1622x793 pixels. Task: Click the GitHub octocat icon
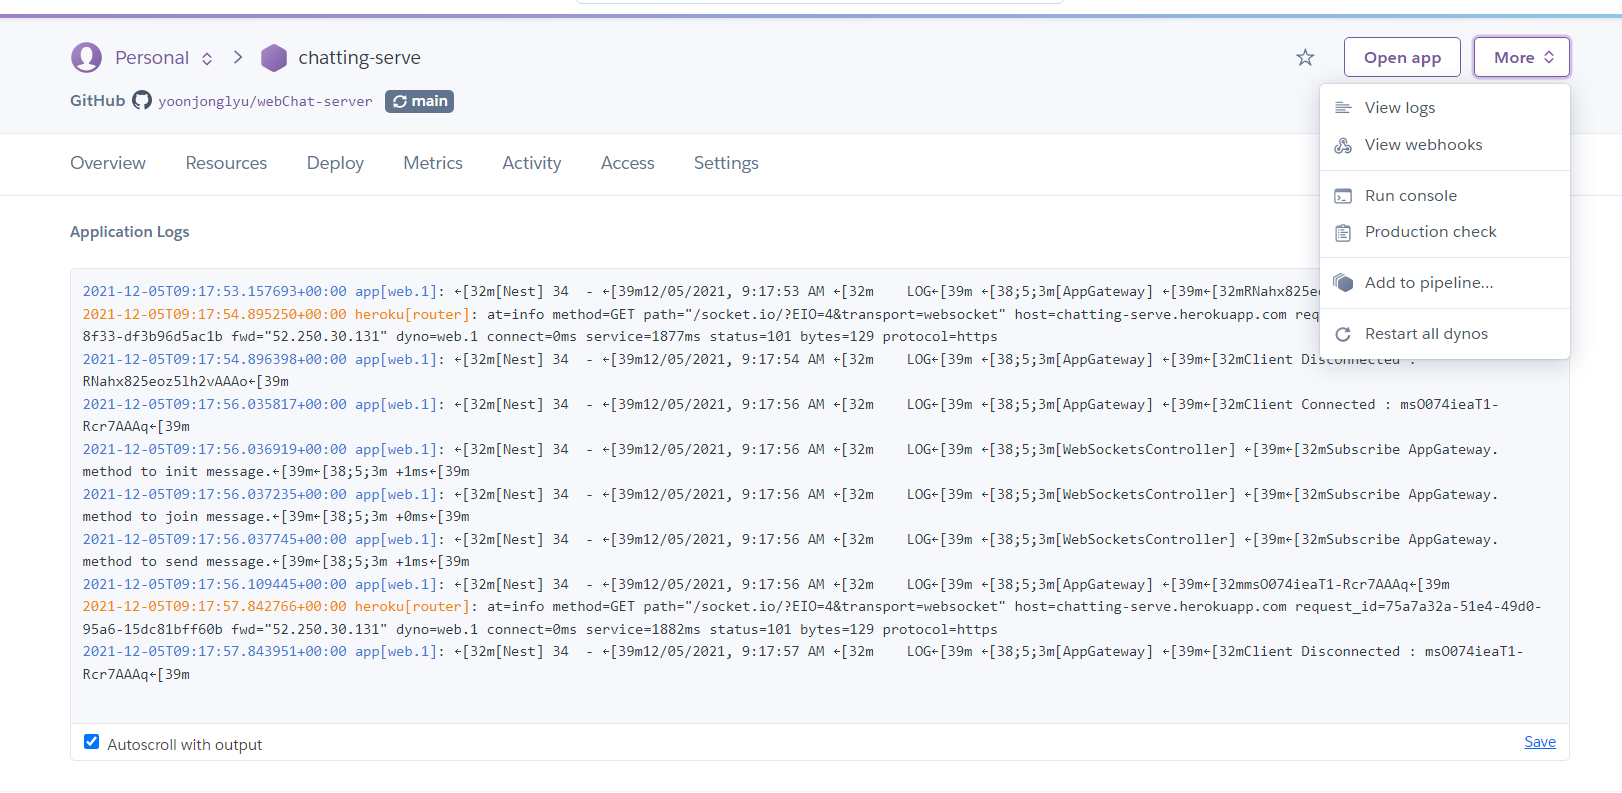(142, 100)
